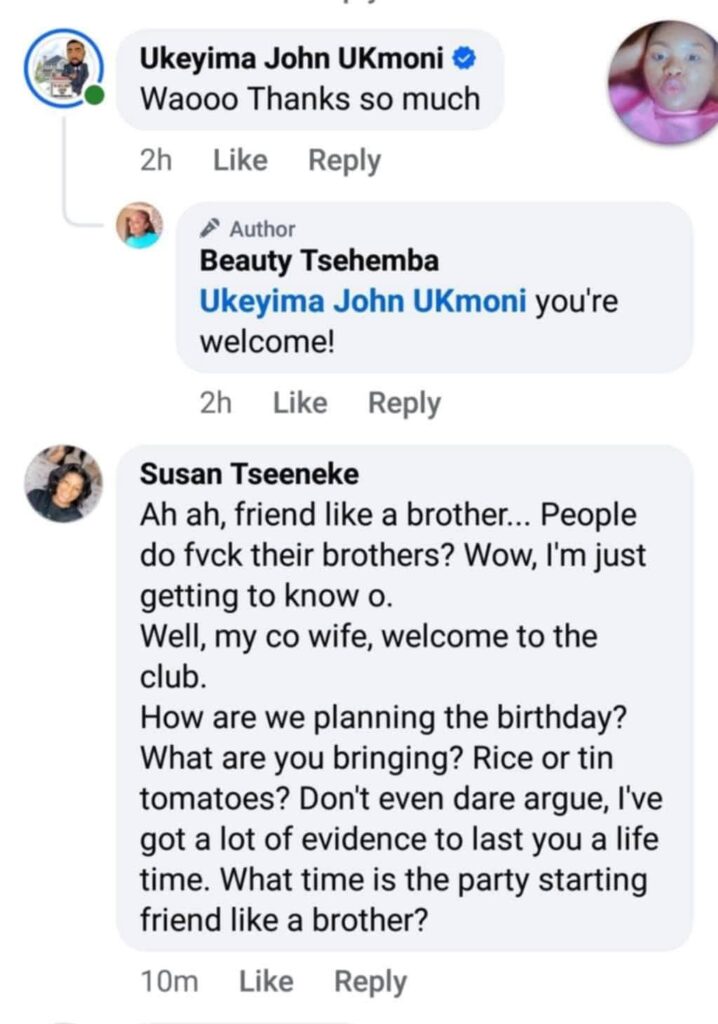Click the 2h timestamp under Beauty's reply
The height and width of the screenshot is (1024, 718).
[x=216, y=403]
